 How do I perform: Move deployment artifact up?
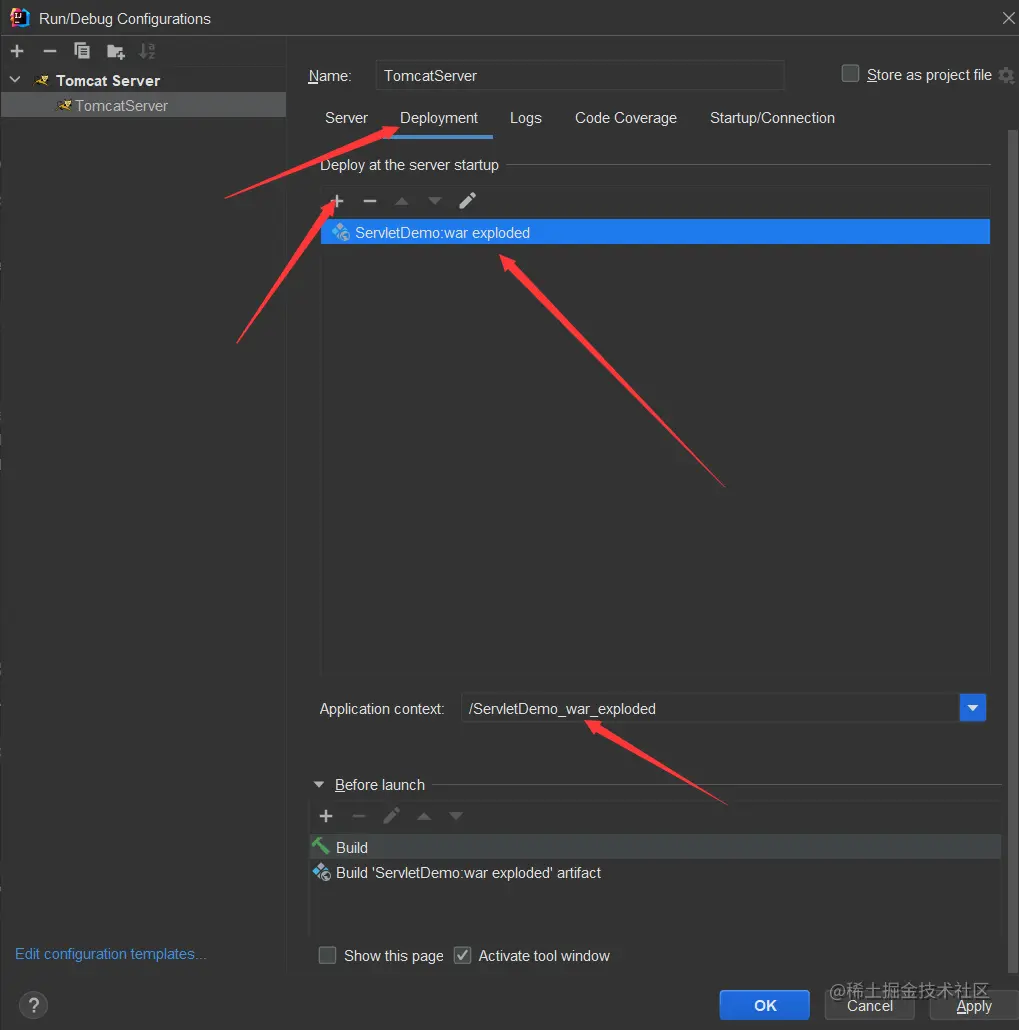pyautogui.click(x=401, y=201)
